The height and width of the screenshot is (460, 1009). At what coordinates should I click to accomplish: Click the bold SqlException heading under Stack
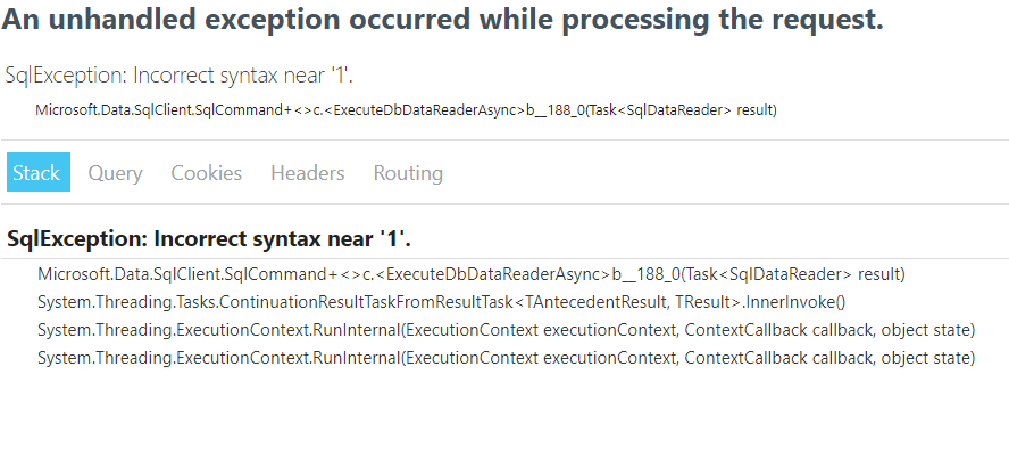tap(208, 239)
